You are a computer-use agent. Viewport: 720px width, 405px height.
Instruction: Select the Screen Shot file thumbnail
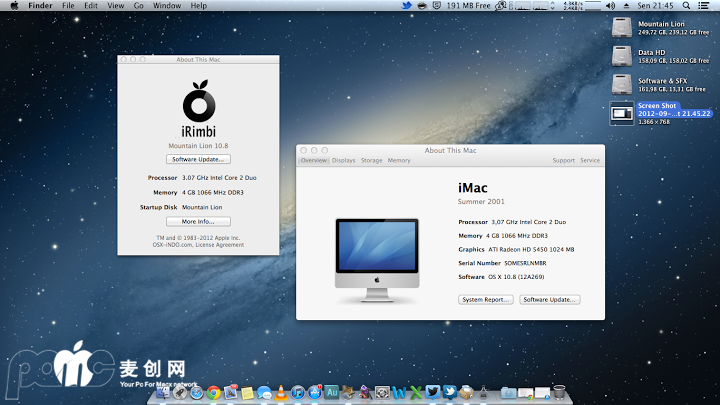620,115
